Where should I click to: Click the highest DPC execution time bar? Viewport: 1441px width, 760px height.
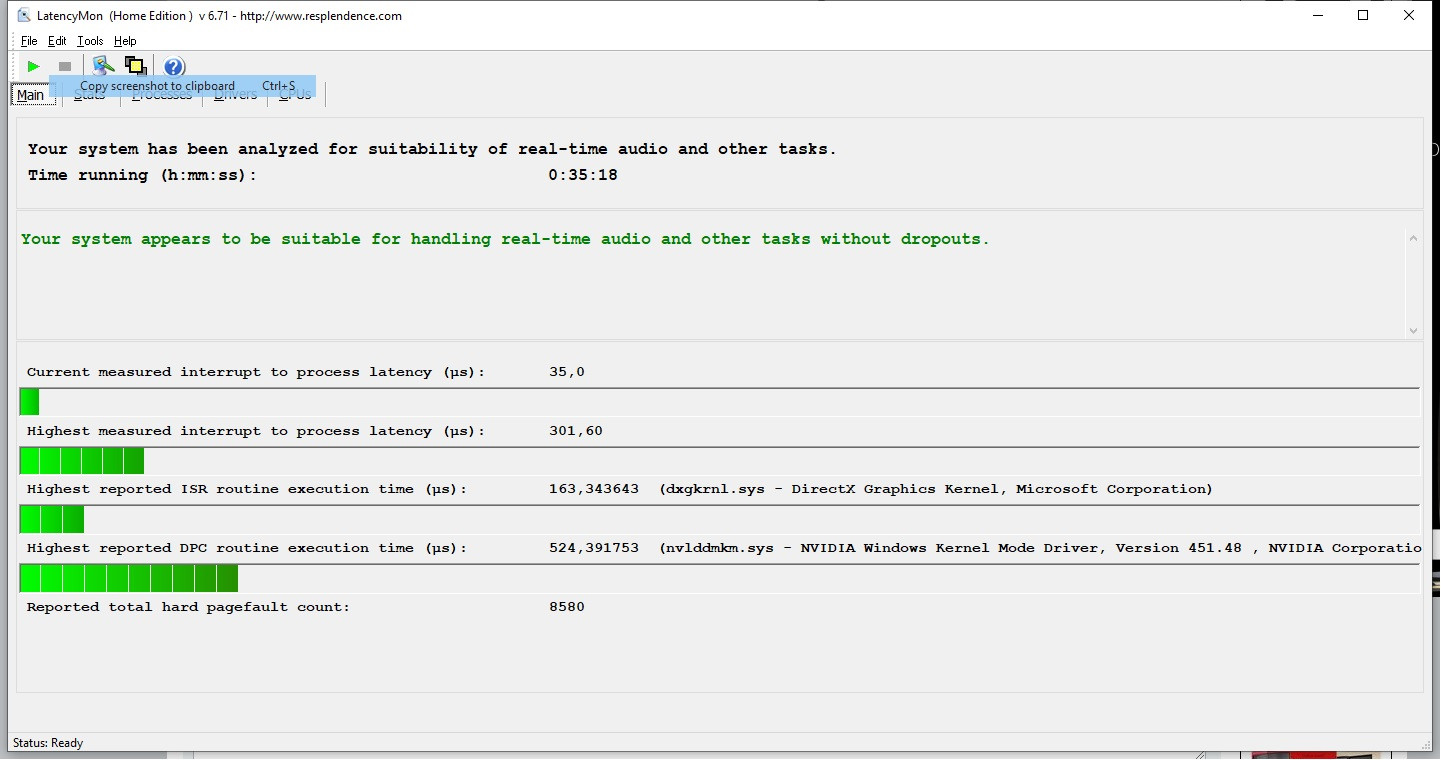[x=129, y=578]
